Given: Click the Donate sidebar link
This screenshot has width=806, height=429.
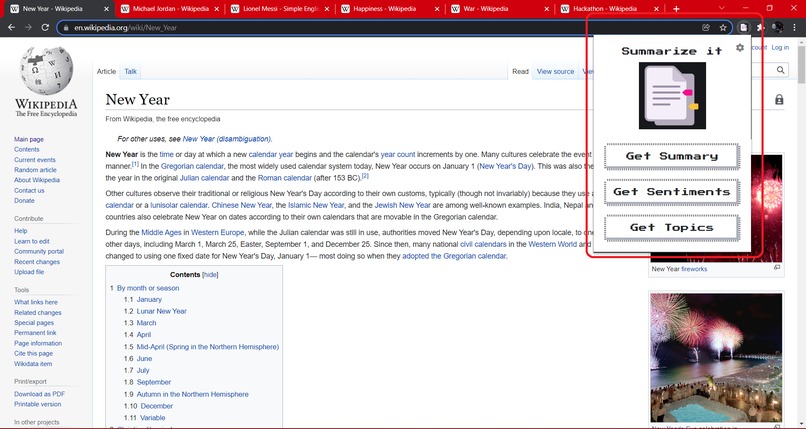Looking at the screenshot, I should (x=24, y=200).
